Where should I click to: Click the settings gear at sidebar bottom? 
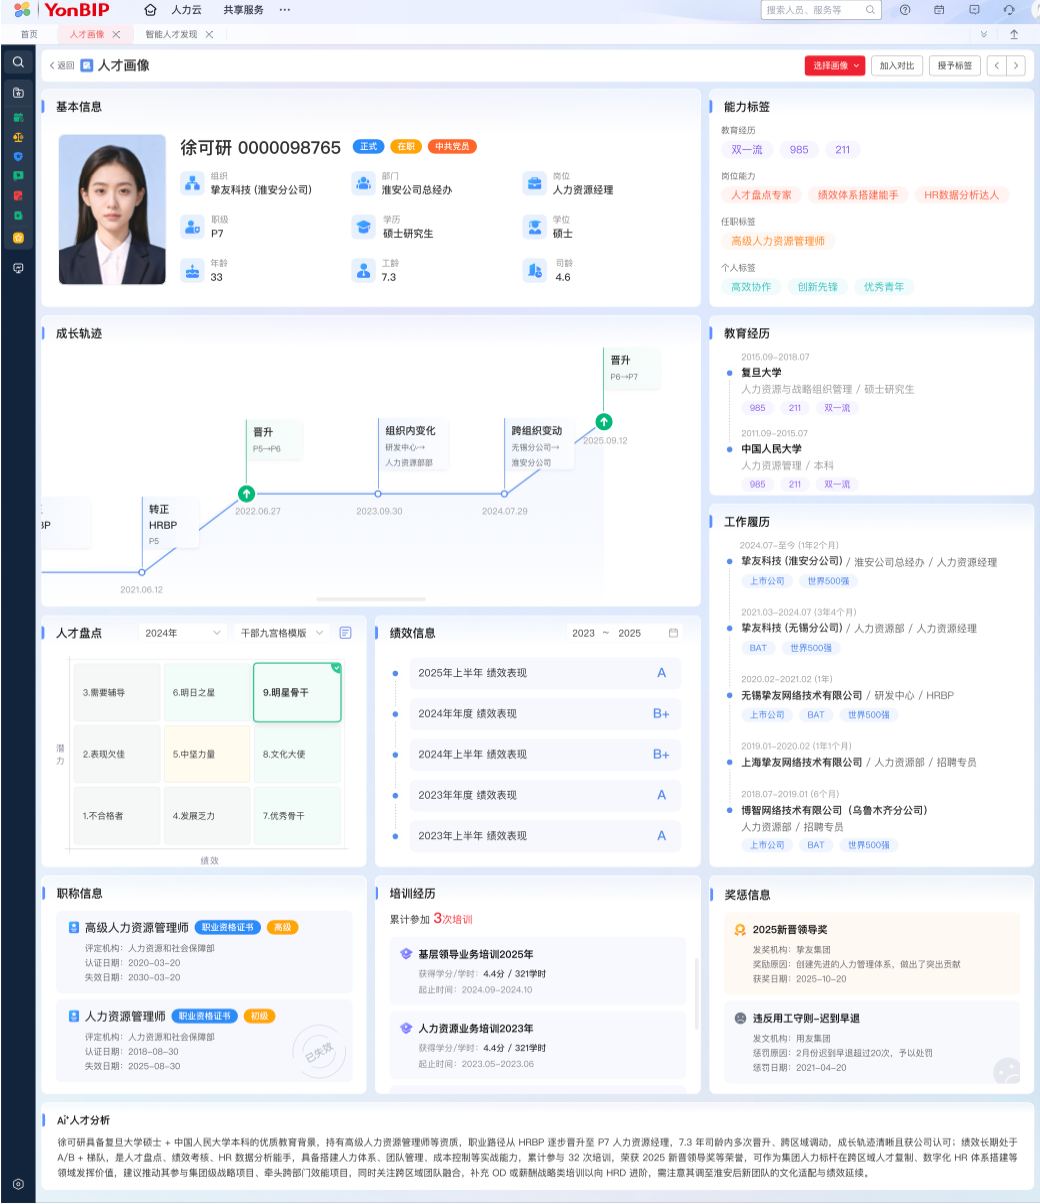(x=18, y=1184)
